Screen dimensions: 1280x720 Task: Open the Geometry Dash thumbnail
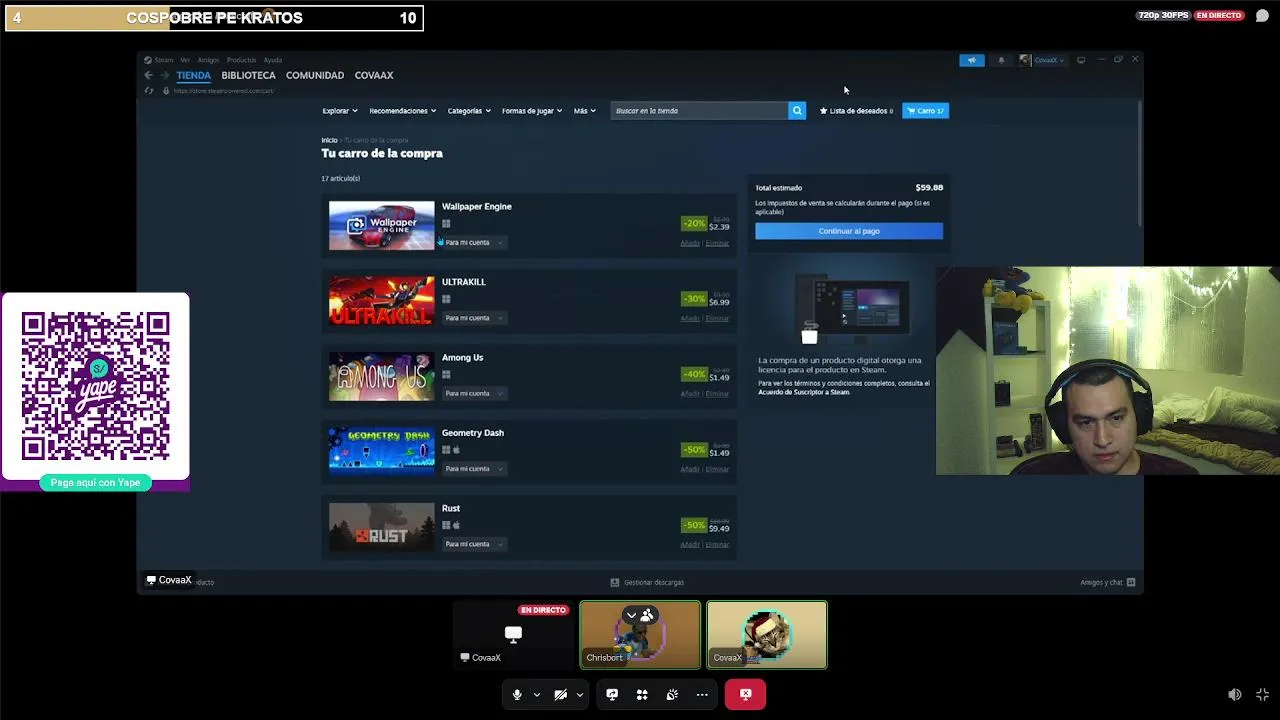pos(382,451)
